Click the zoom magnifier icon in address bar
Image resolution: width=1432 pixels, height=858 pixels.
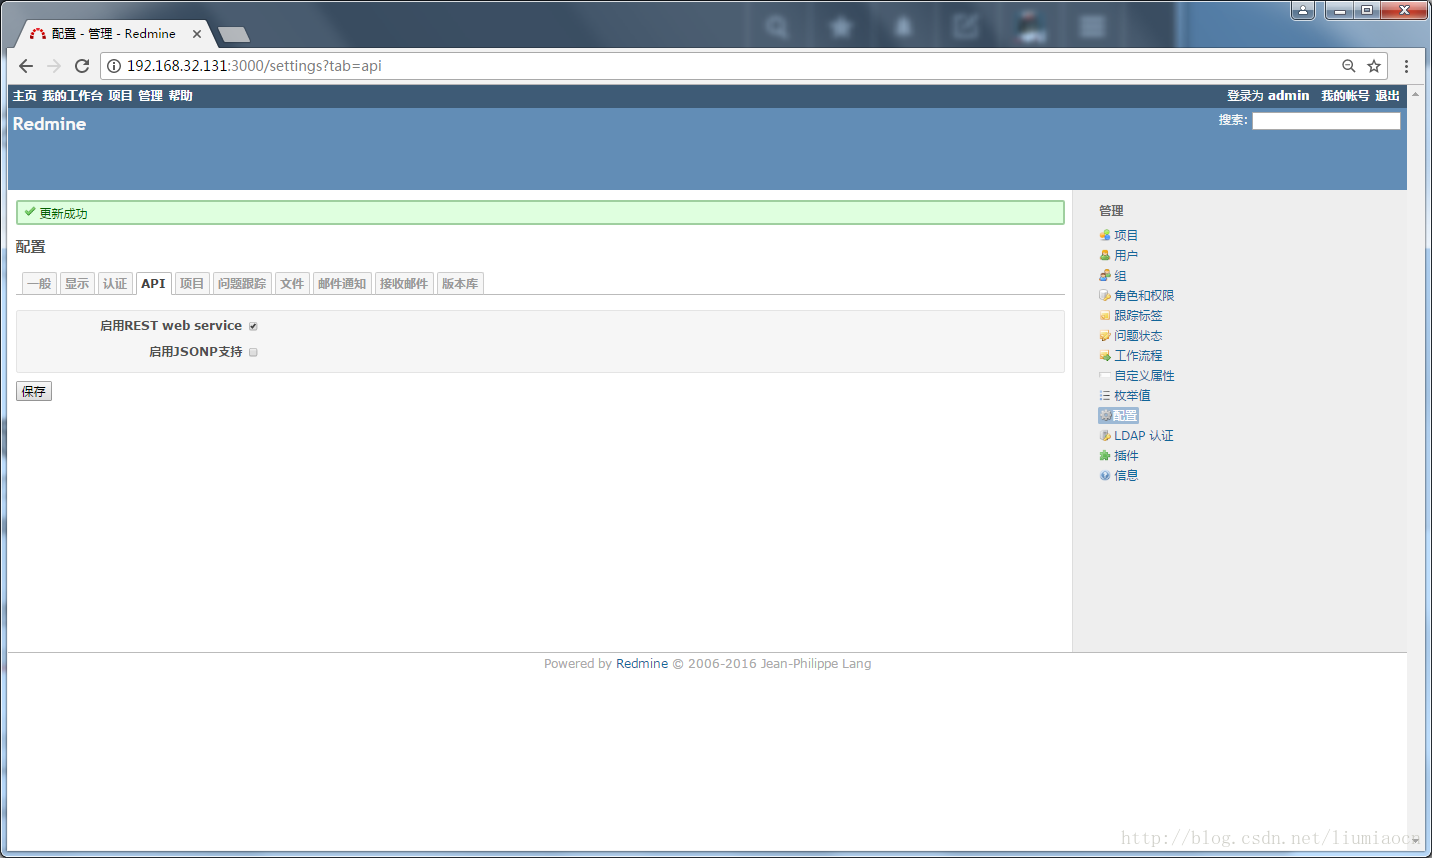coord(1348,66)
